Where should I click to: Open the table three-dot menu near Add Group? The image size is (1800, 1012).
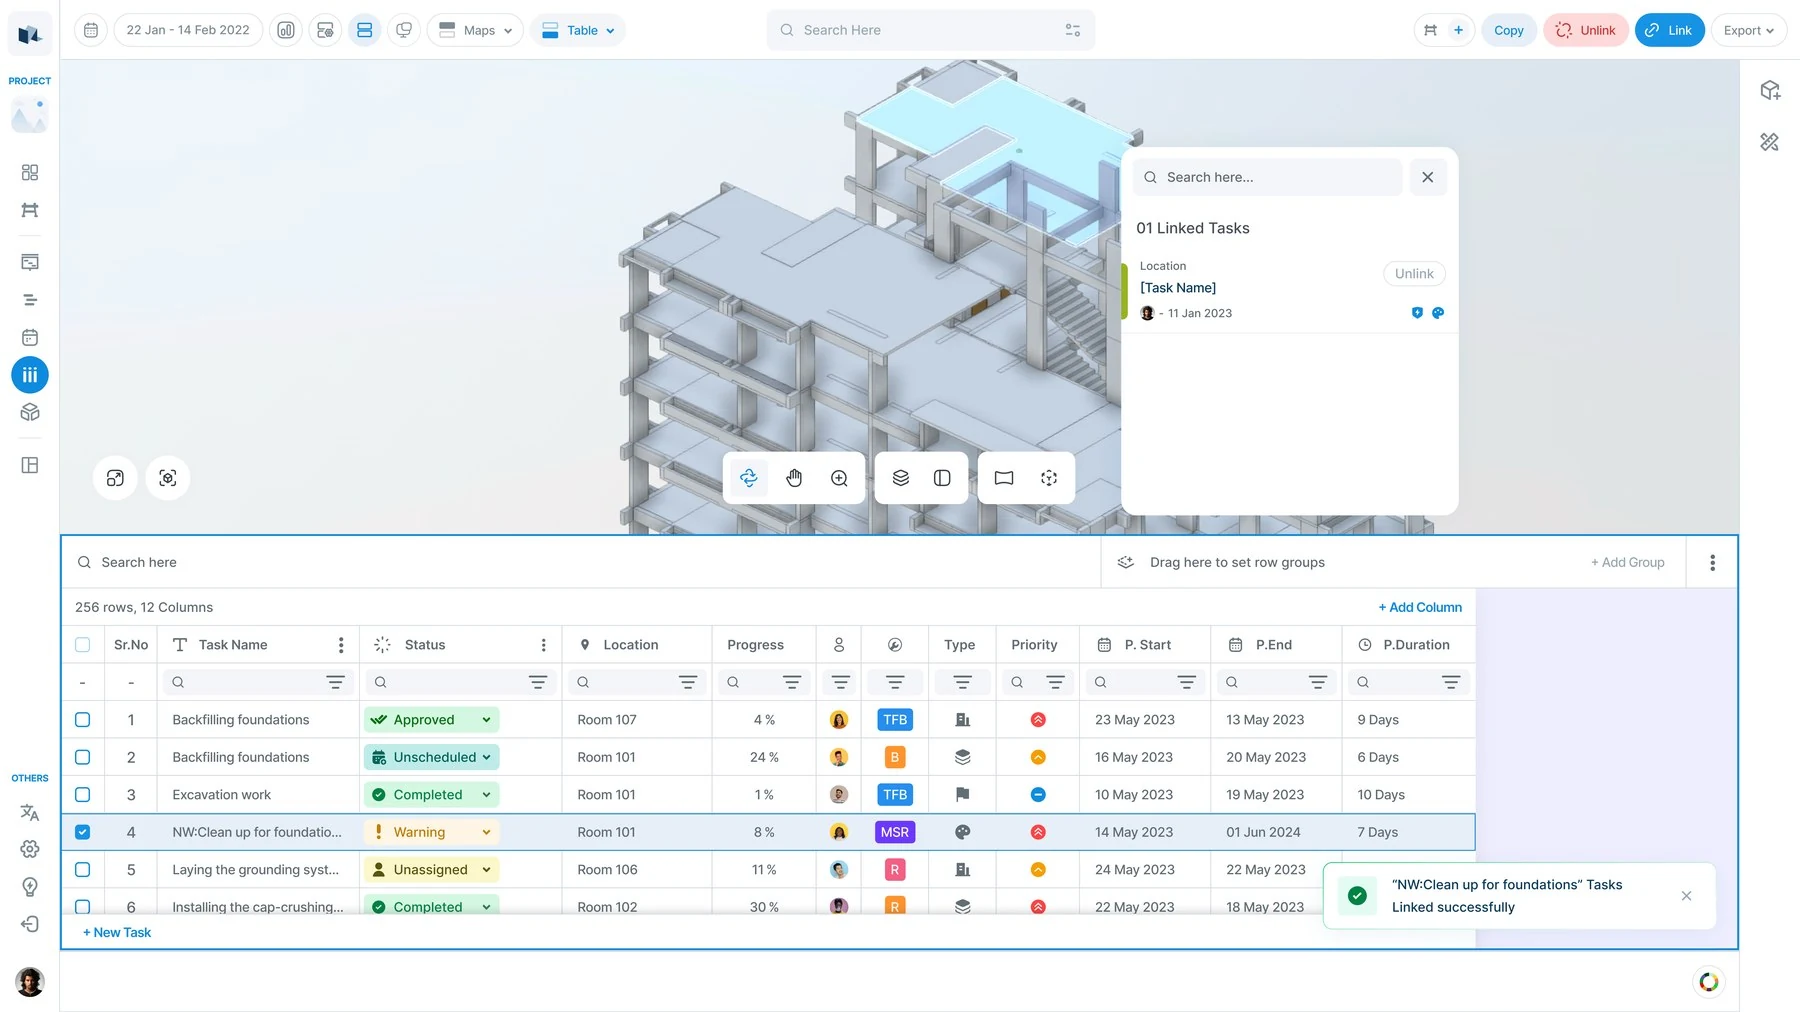[x=1713, y=563]
